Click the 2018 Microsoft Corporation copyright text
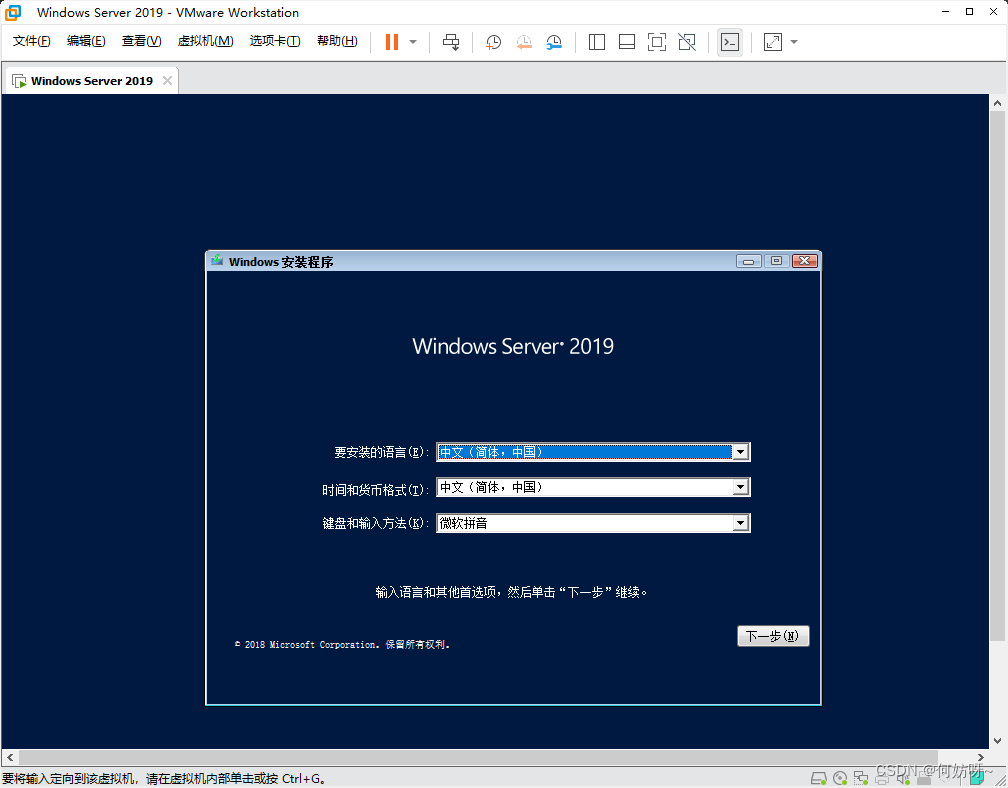 pyautogui.click(x=343, y=644)
